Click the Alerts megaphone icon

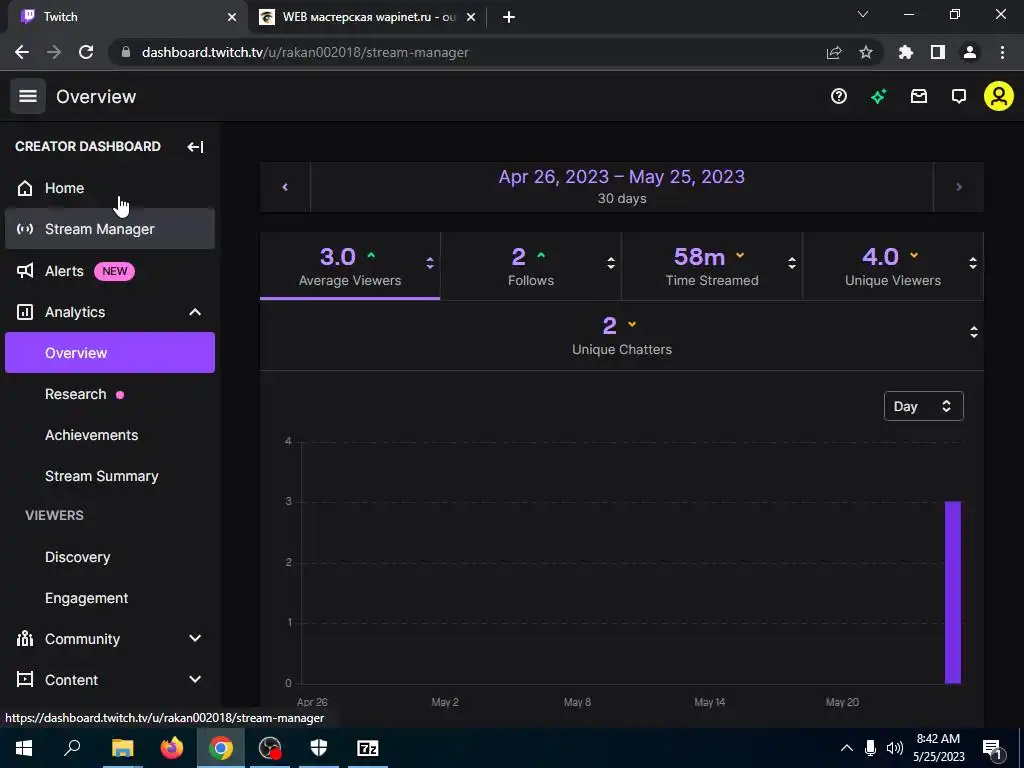pyautogui.click(x=25, y=271)
